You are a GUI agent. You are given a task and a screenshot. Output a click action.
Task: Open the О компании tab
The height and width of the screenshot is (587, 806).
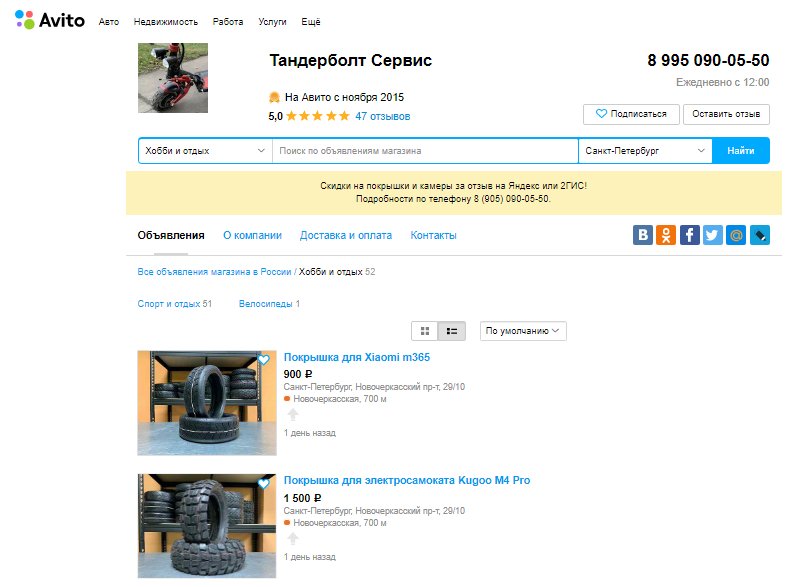click(x=252, y=235)
